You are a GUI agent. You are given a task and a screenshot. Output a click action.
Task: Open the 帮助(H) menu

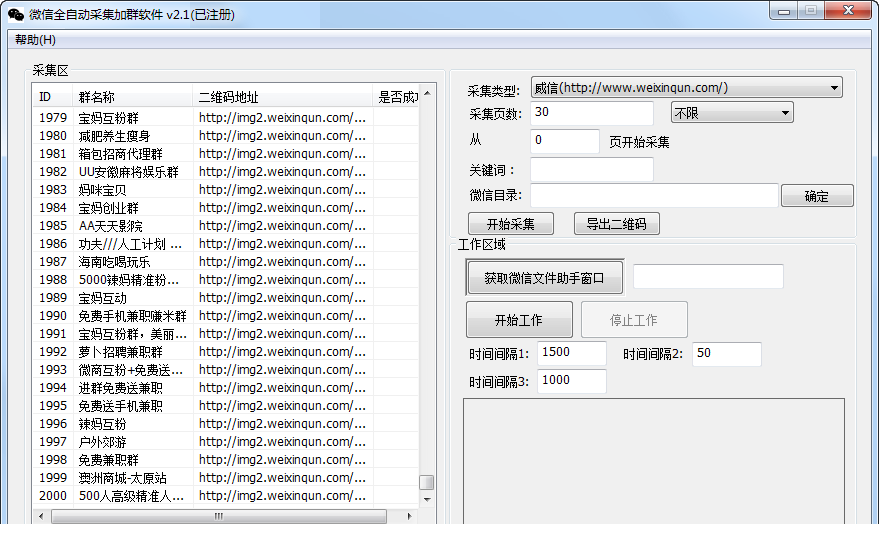click(x=35, y=40)
